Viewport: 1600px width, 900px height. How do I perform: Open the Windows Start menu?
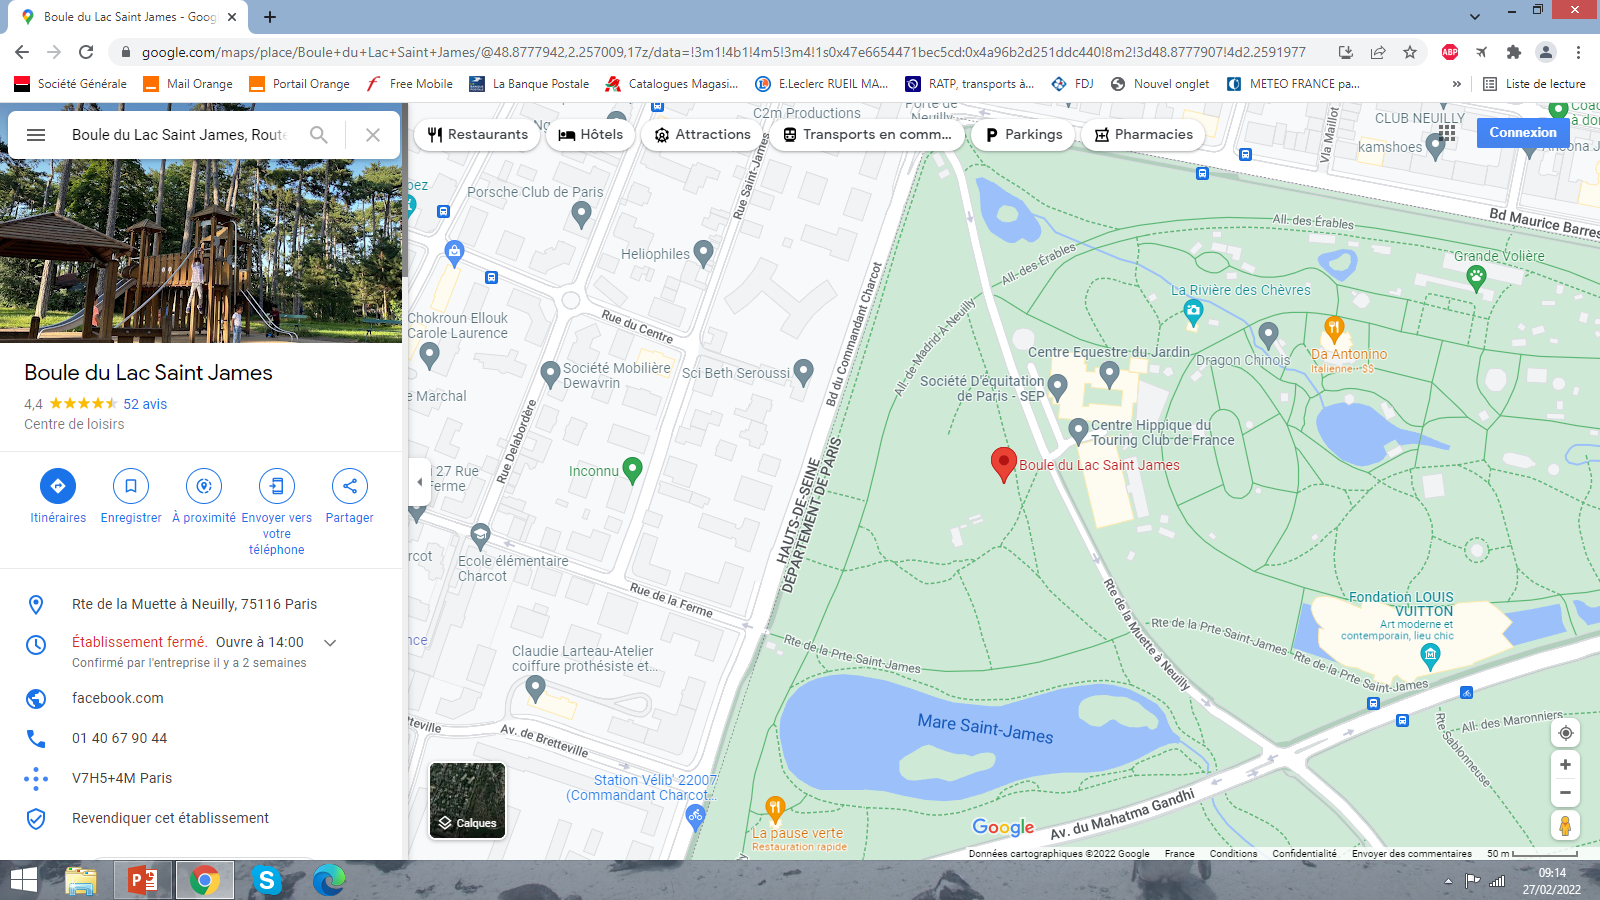coord(24,880)
